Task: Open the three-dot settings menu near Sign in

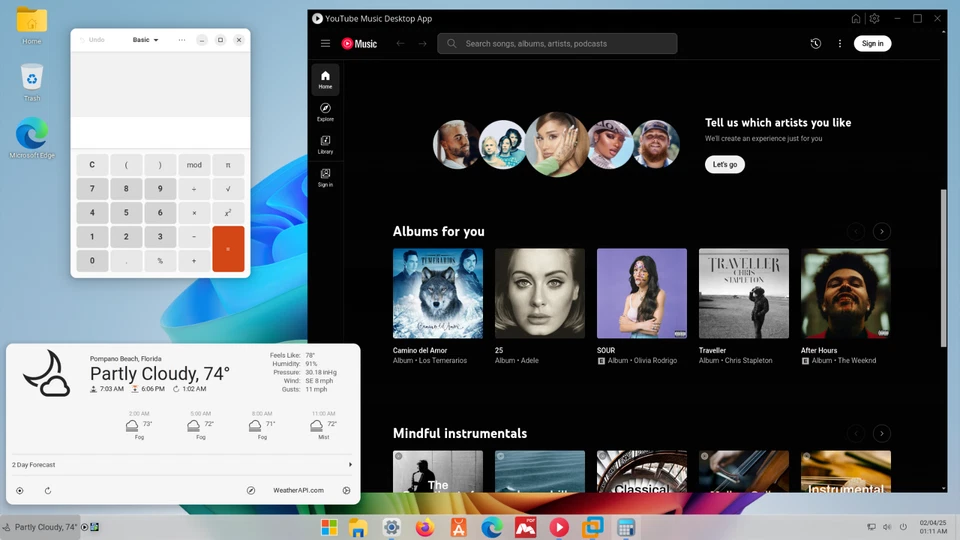Action: pyautogui.click(x=840, y=43)
